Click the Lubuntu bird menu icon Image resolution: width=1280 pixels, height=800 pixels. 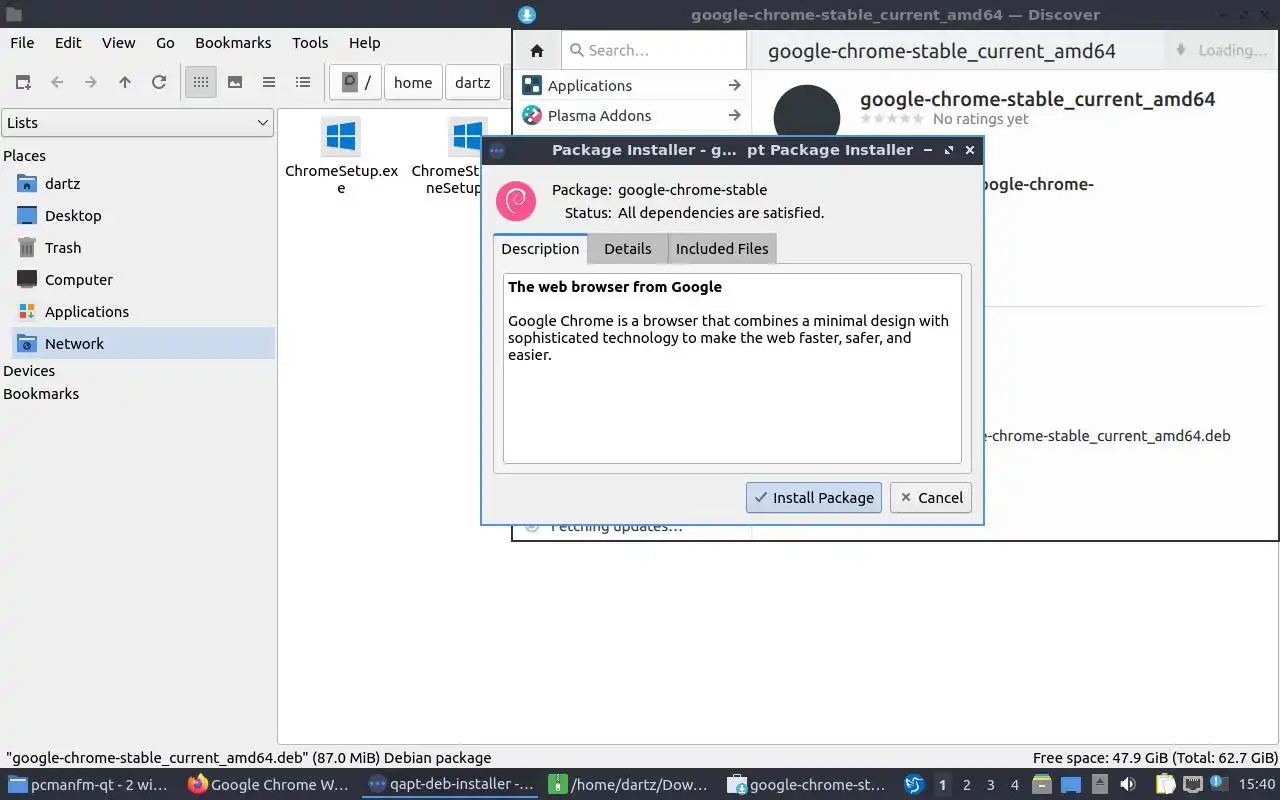[914, 784]
